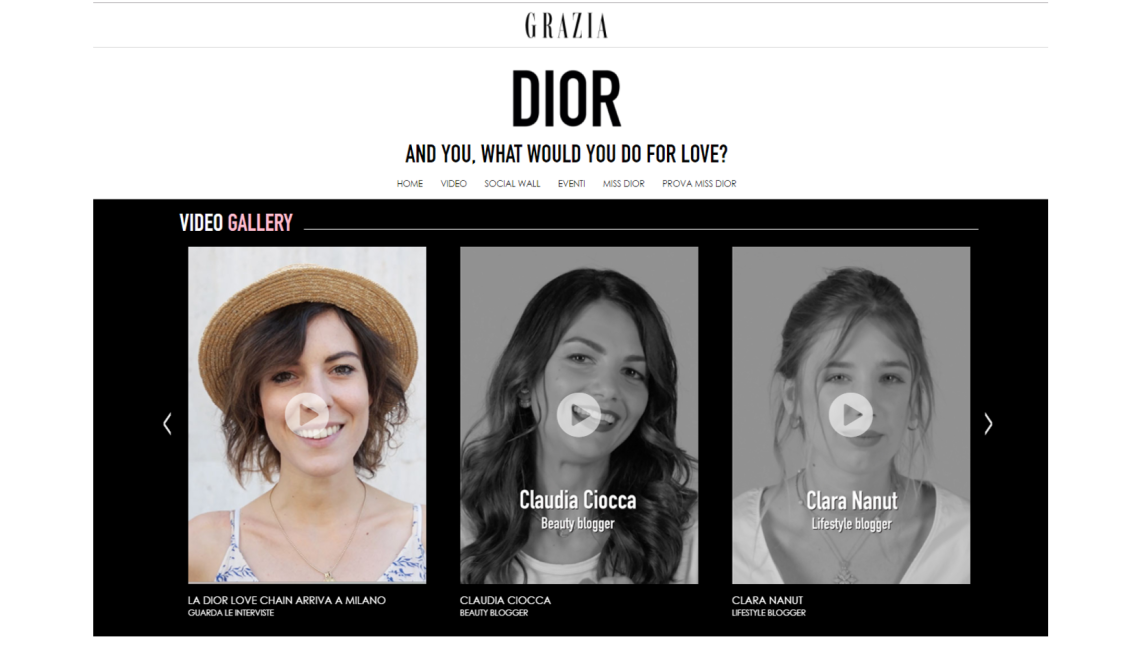Show next videos with right arrow

click(988, 424)
